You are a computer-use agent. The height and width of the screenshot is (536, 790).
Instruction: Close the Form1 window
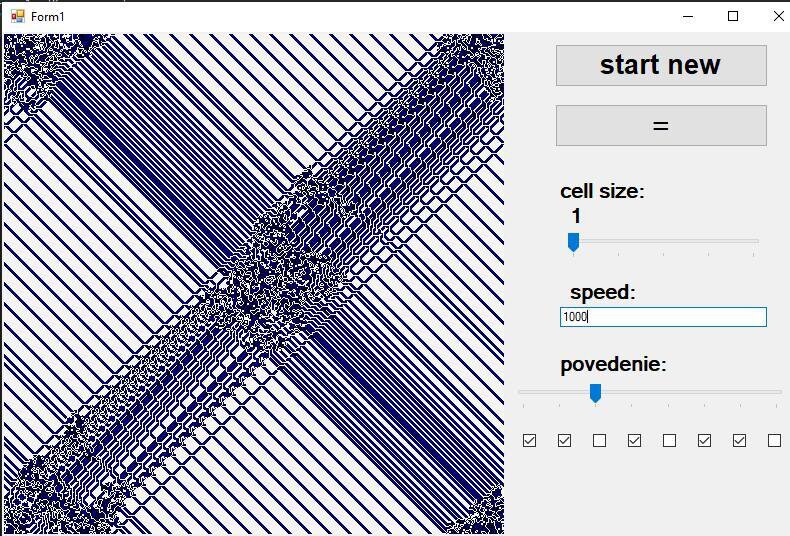[x=778, y=17]
